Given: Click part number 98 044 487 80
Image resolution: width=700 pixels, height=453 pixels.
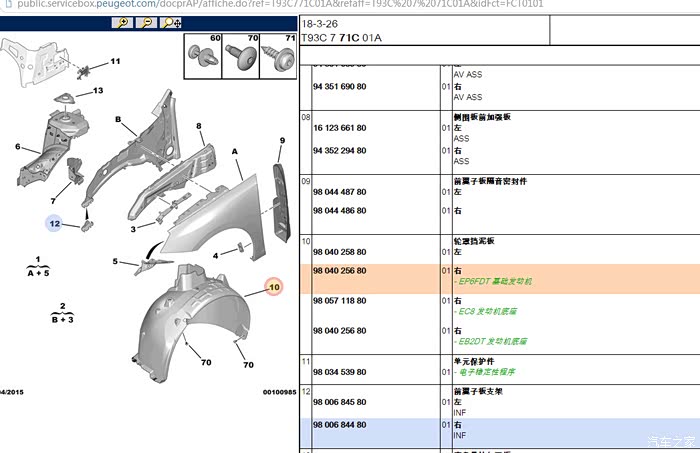Looking at the screenshot, I should coord(340,192).
